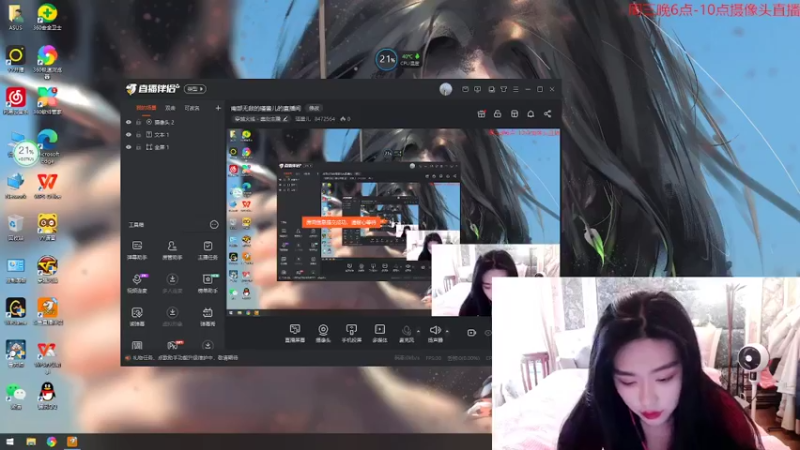Screen dimensions: 800x450
Task: Hide the 文本 1 source with its eye icon
Action: tap(129, 135)
